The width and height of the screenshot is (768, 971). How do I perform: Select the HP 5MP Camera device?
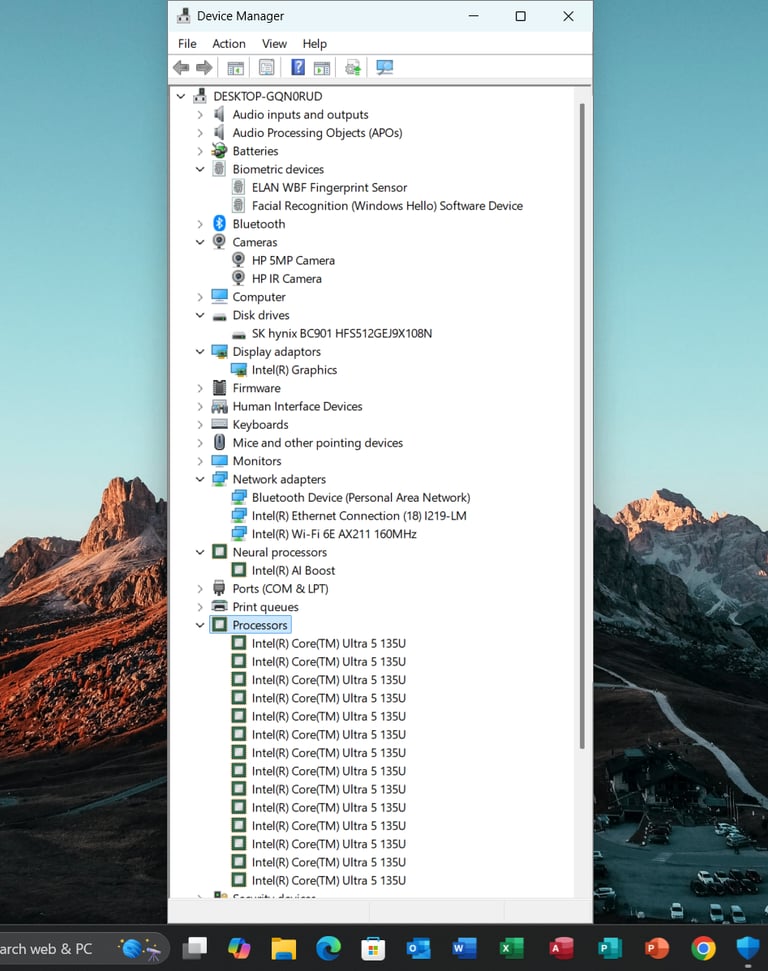tap(293, 261)
